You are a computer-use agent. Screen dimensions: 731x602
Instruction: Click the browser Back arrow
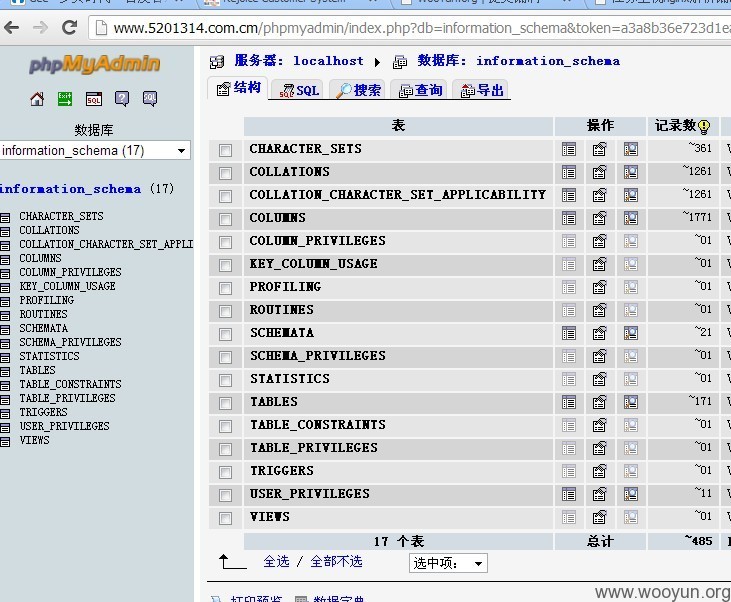(12, 28)
